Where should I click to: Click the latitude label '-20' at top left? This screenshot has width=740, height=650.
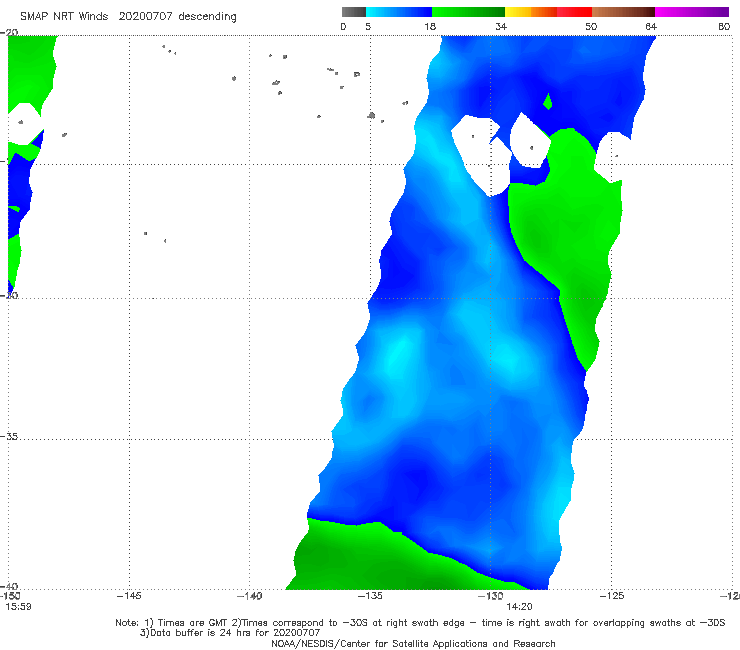(9, 33)
